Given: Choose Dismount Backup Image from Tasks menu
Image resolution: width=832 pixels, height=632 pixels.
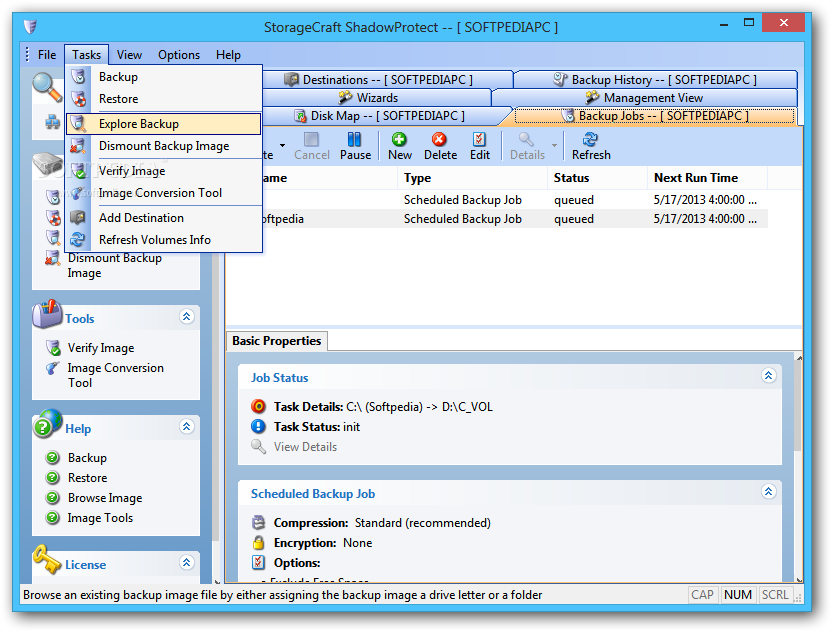Looking at the screenshot, I should click(164, 146).
